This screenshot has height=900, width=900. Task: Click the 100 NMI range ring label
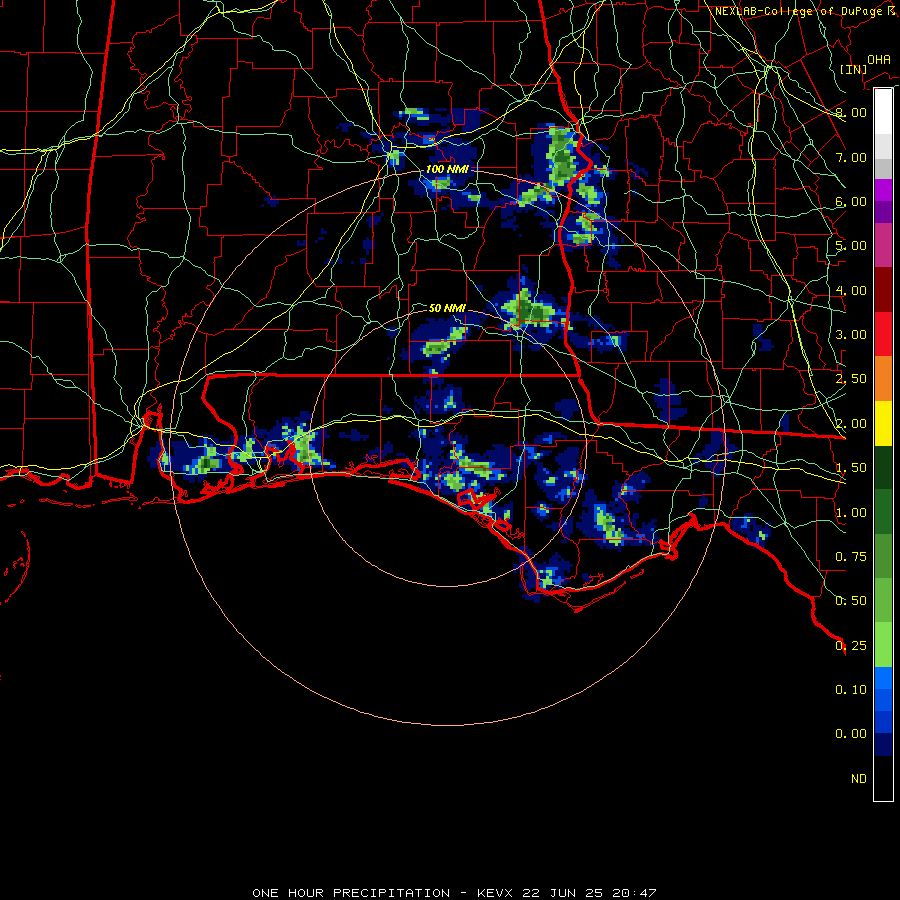(x=447, y=169)
